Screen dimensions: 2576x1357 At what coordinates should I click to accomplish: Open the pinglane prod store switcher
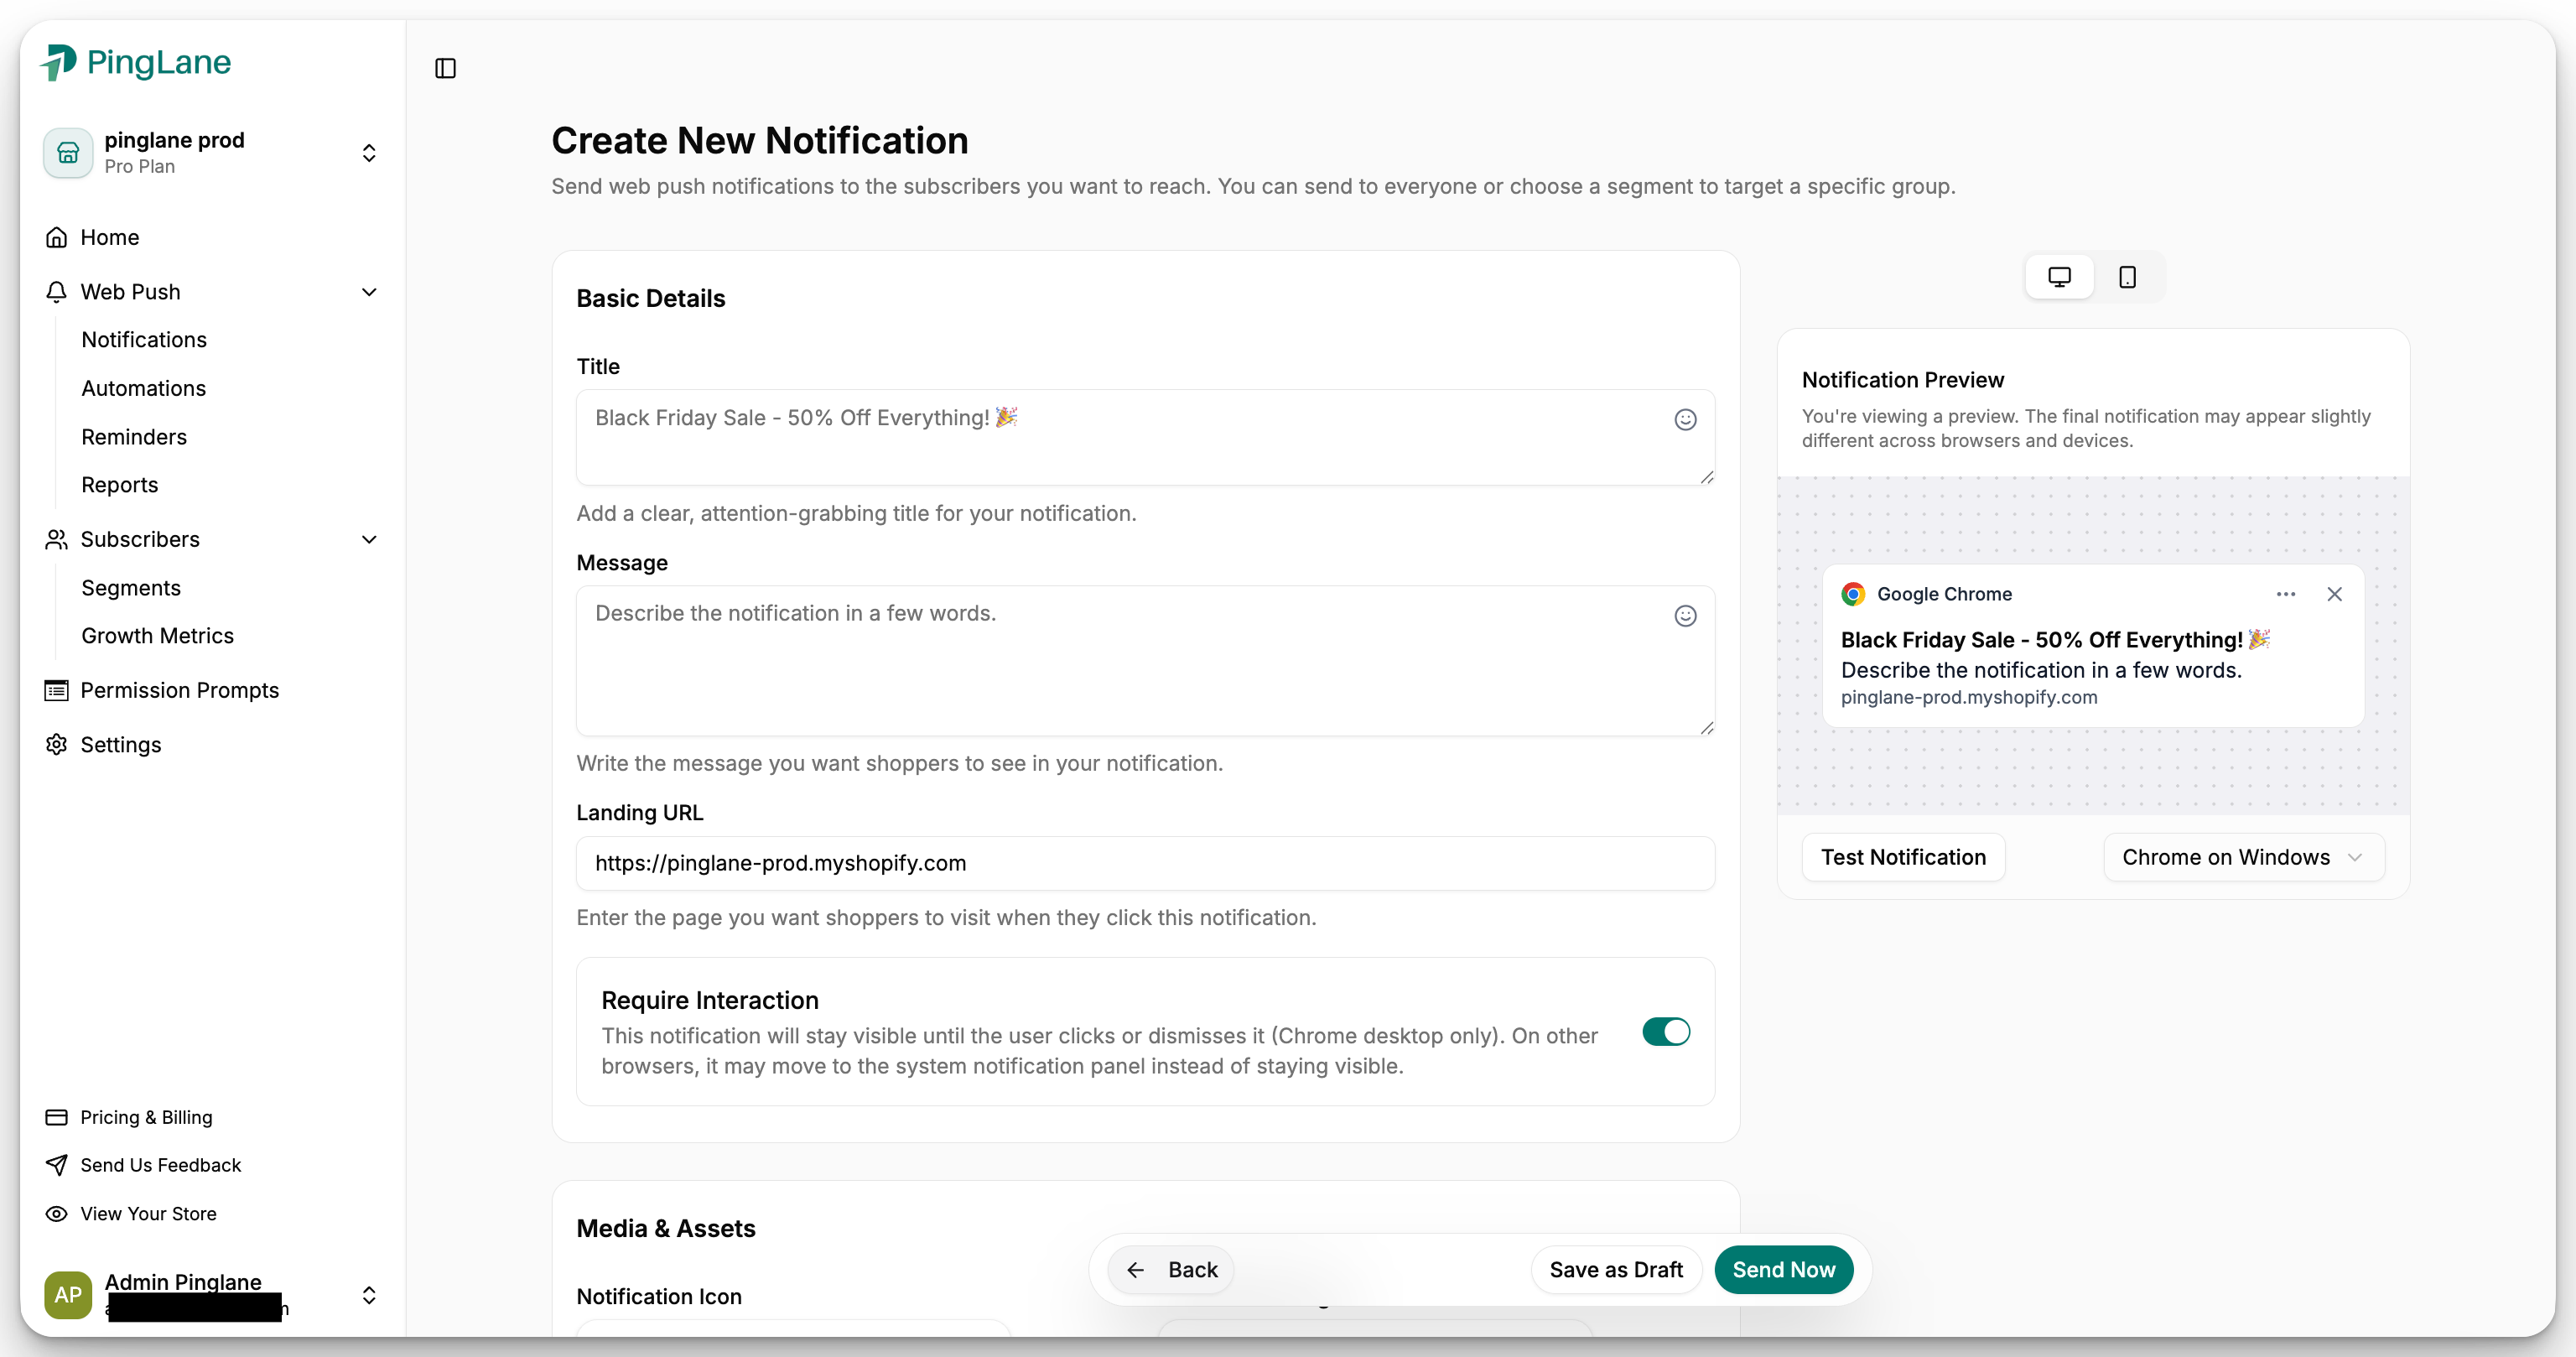pos(369,153)
